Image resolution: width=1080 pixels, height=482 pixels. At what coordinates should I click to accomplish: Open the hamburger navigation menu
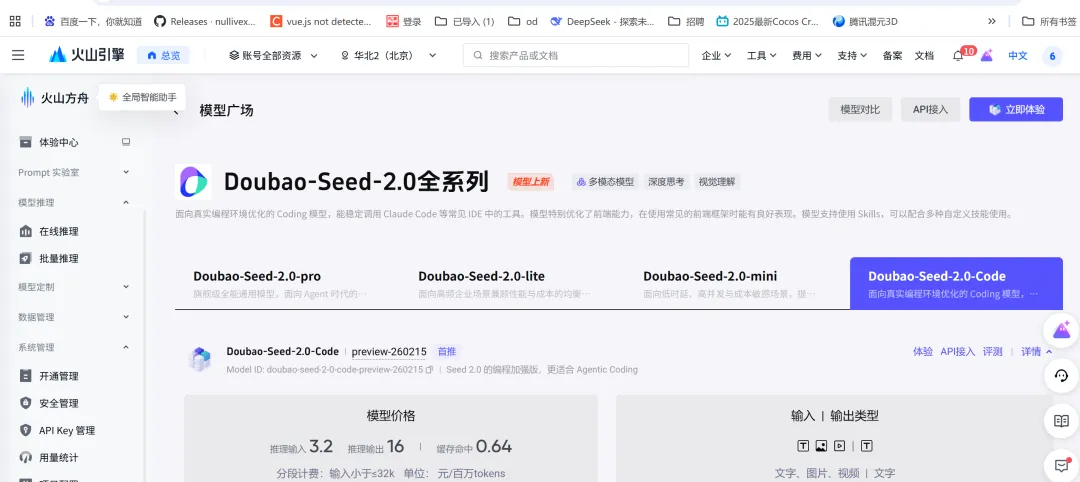tap(18, 55)
